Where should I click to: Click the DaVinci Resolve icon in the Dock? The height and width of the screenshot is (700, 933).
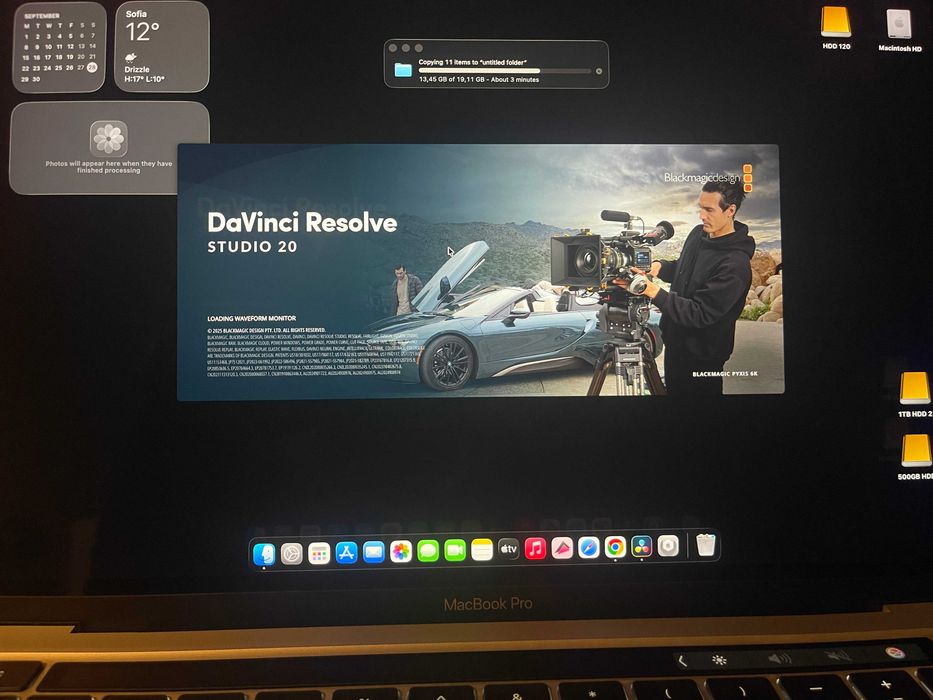642,546
